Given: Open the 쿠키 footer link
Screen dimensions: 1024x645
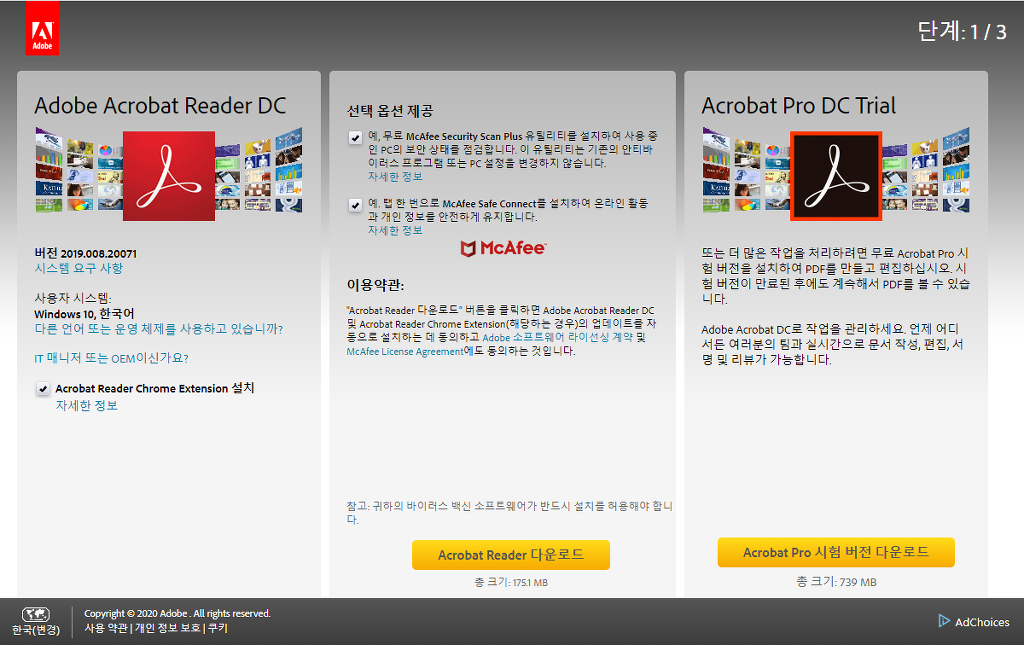Looking at the screenshot, I should [217, 628].
